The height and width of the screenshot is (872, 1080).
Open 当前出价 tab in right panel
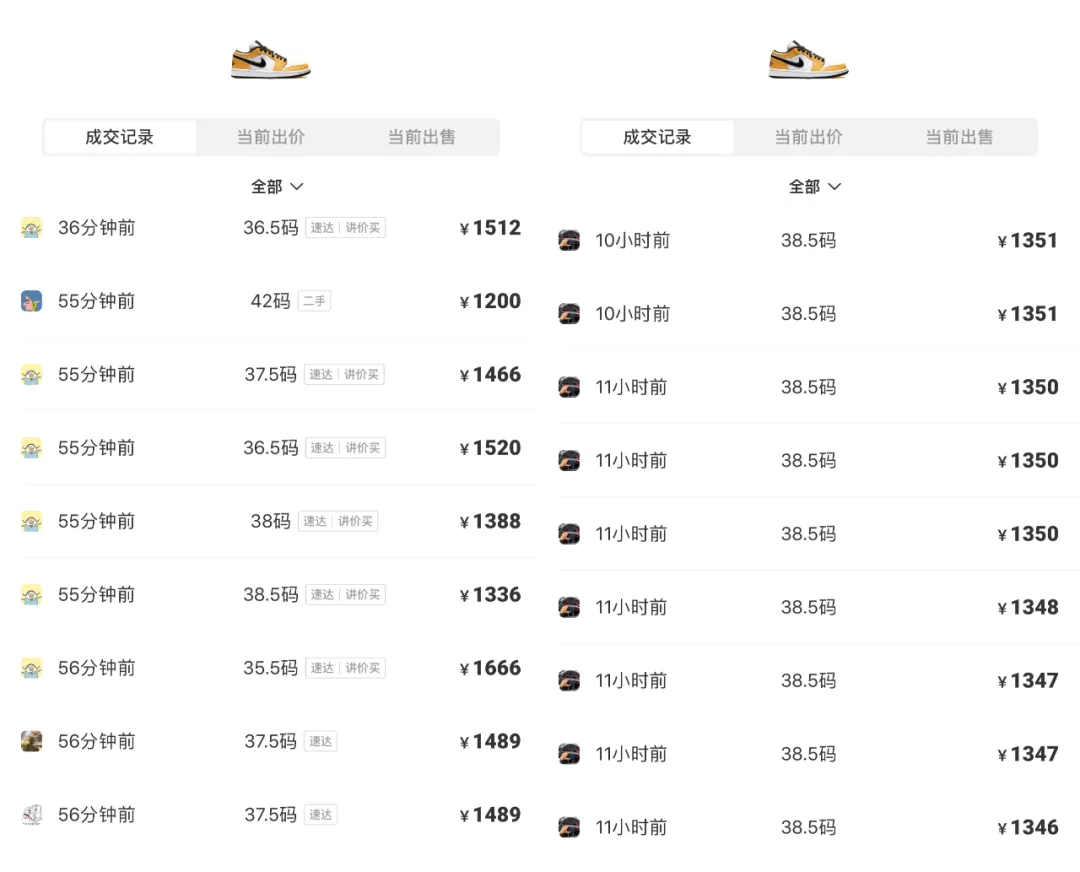click(x=809, y=137)
